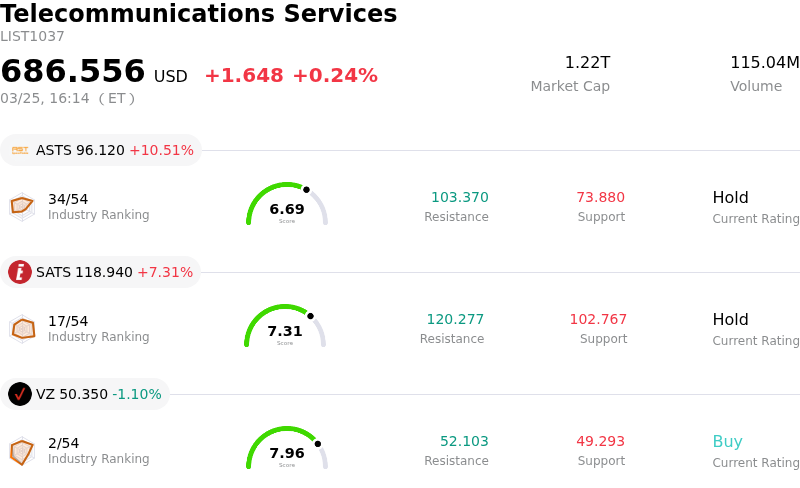The width and height of the screenshot is (800, 488).
Task: Open the SATS radar chart icon
Action: 22,328
